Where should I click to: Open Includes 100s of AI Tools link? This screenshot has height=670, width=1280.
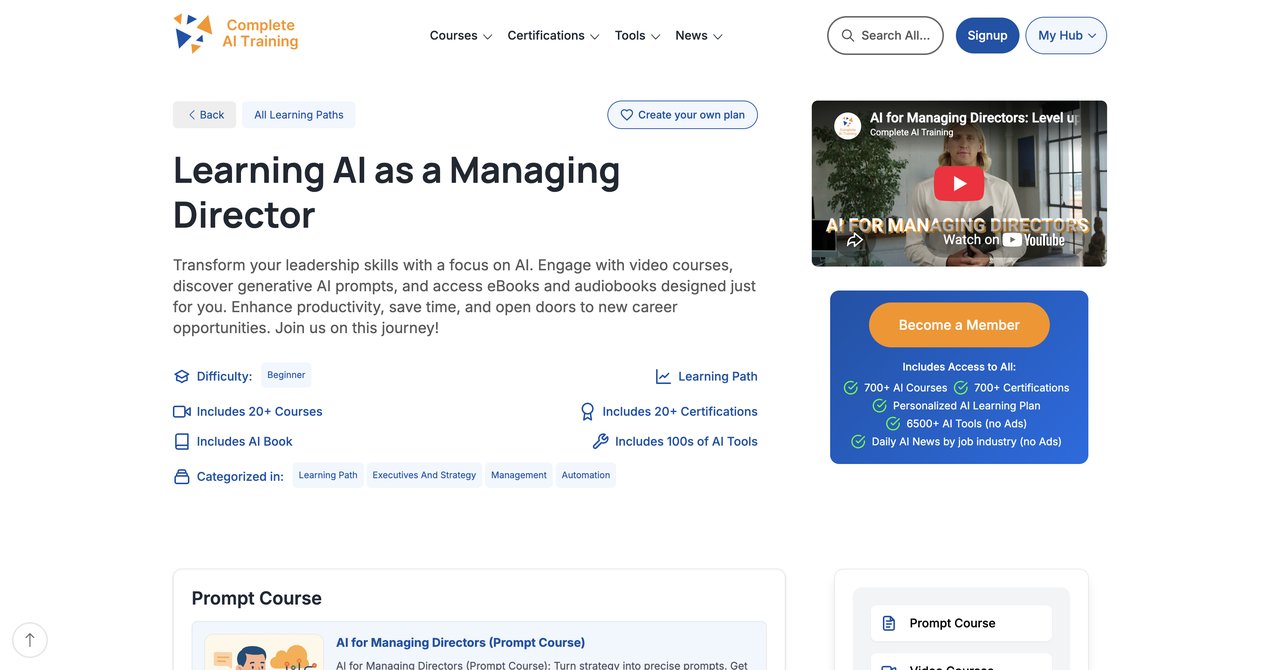[686, 441]
